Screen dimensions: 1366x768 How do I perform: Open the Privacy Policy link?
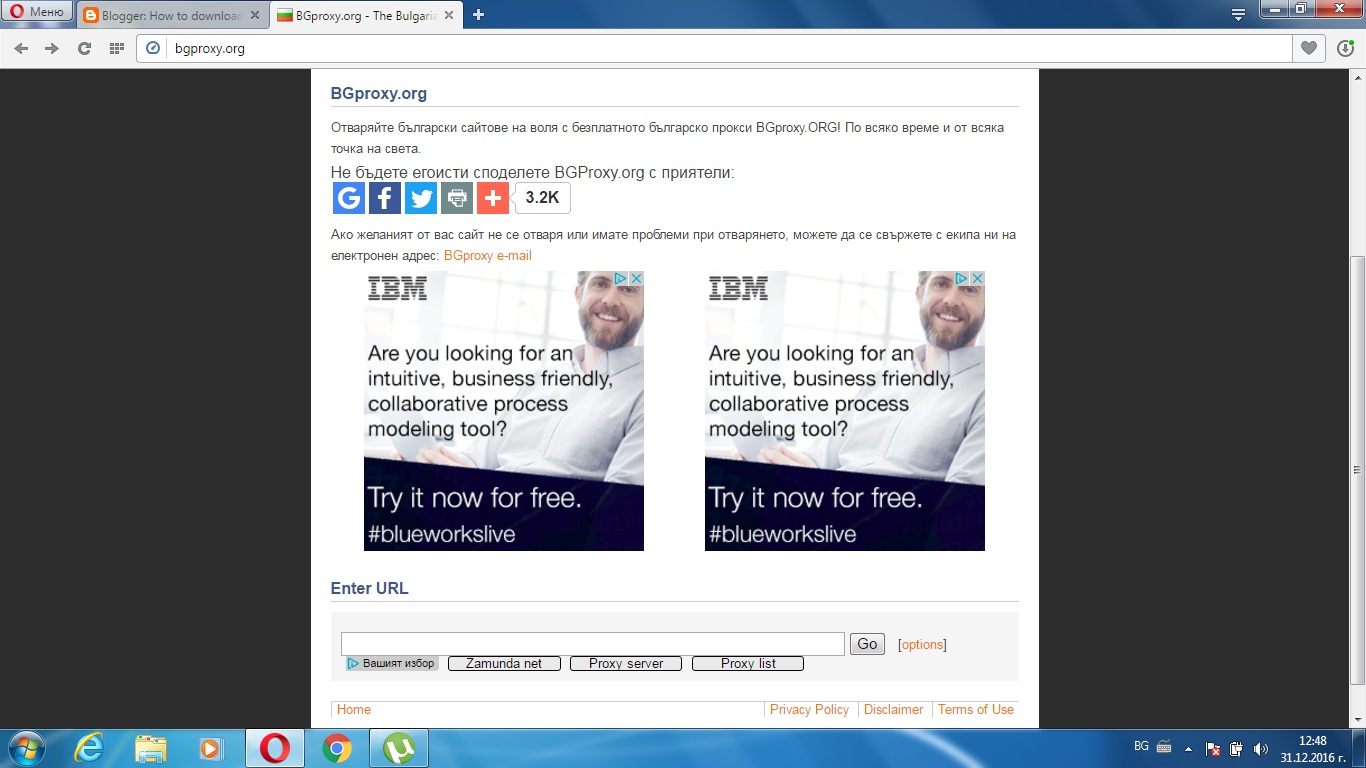coord(809,710)
